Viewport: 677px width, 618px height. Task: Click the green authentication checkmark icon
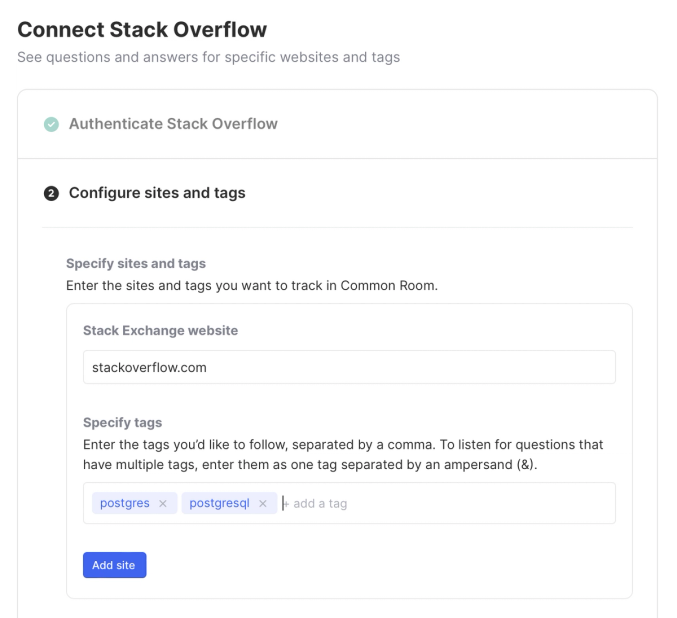(x=51, y=124)
